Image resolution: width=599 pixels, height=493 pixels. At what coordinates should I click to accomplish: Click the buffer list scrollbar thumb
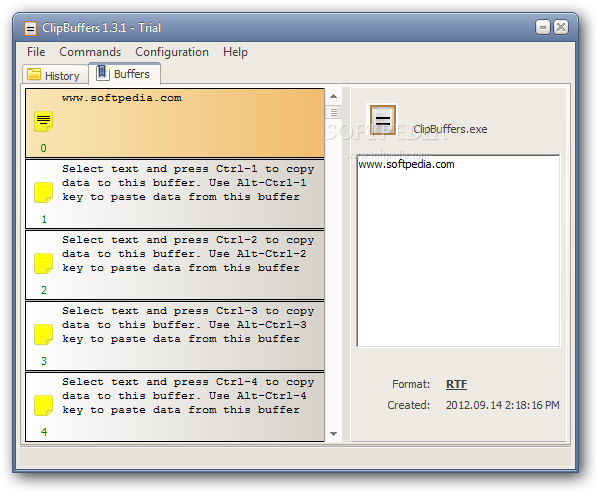coord(333,112)
